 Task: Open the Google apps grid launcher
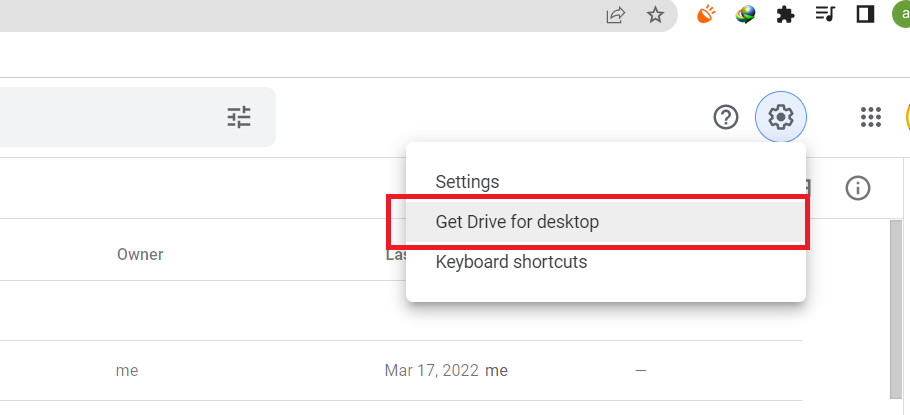click(x=871, y=118)
